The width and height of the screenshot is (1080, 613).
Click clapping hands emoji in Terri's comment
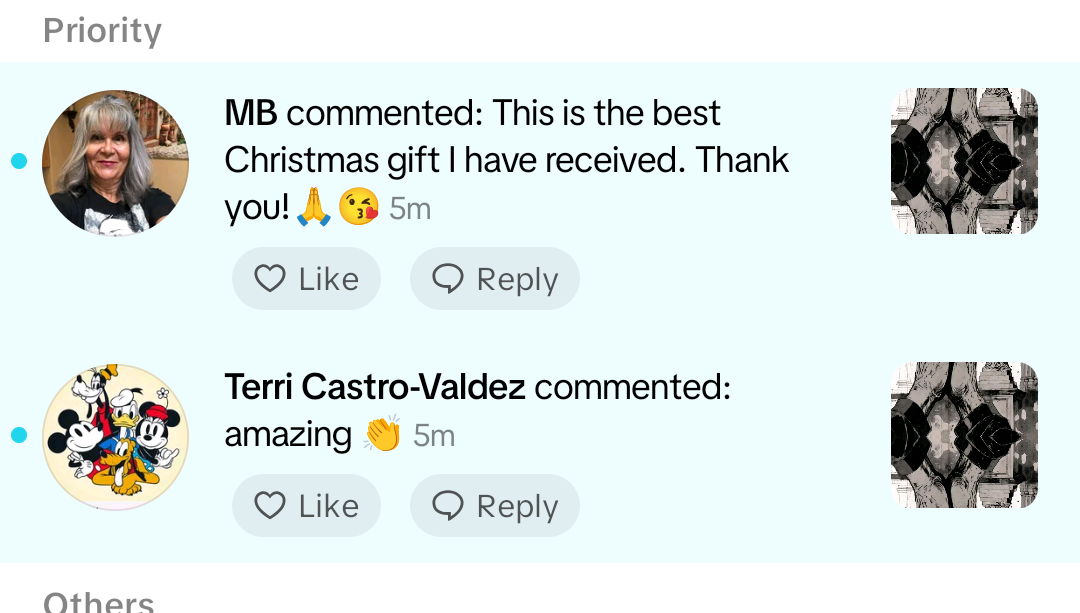(381, 434)
